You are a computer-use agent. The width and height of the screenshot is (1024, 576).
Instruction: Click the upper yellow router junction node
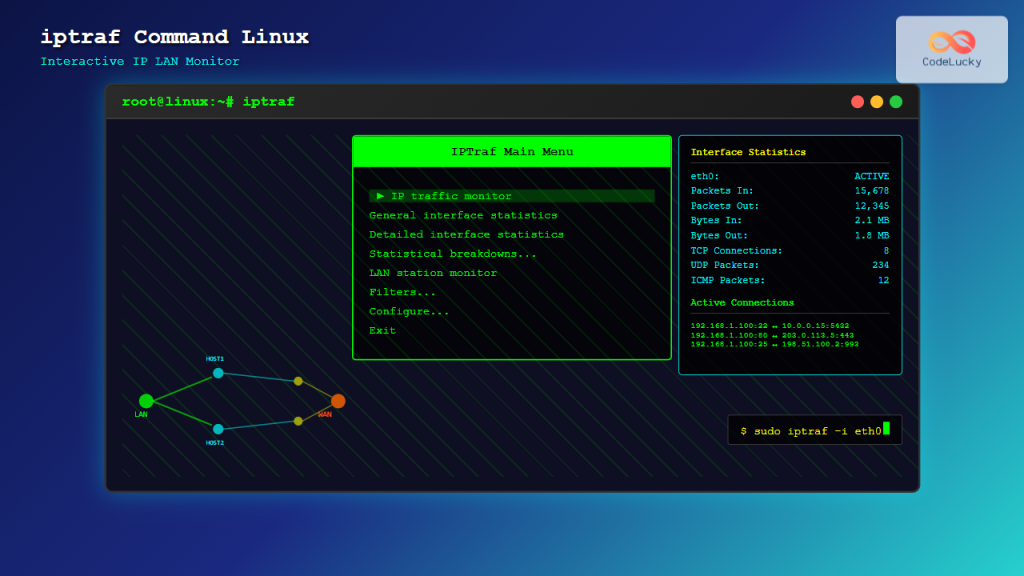299,380
